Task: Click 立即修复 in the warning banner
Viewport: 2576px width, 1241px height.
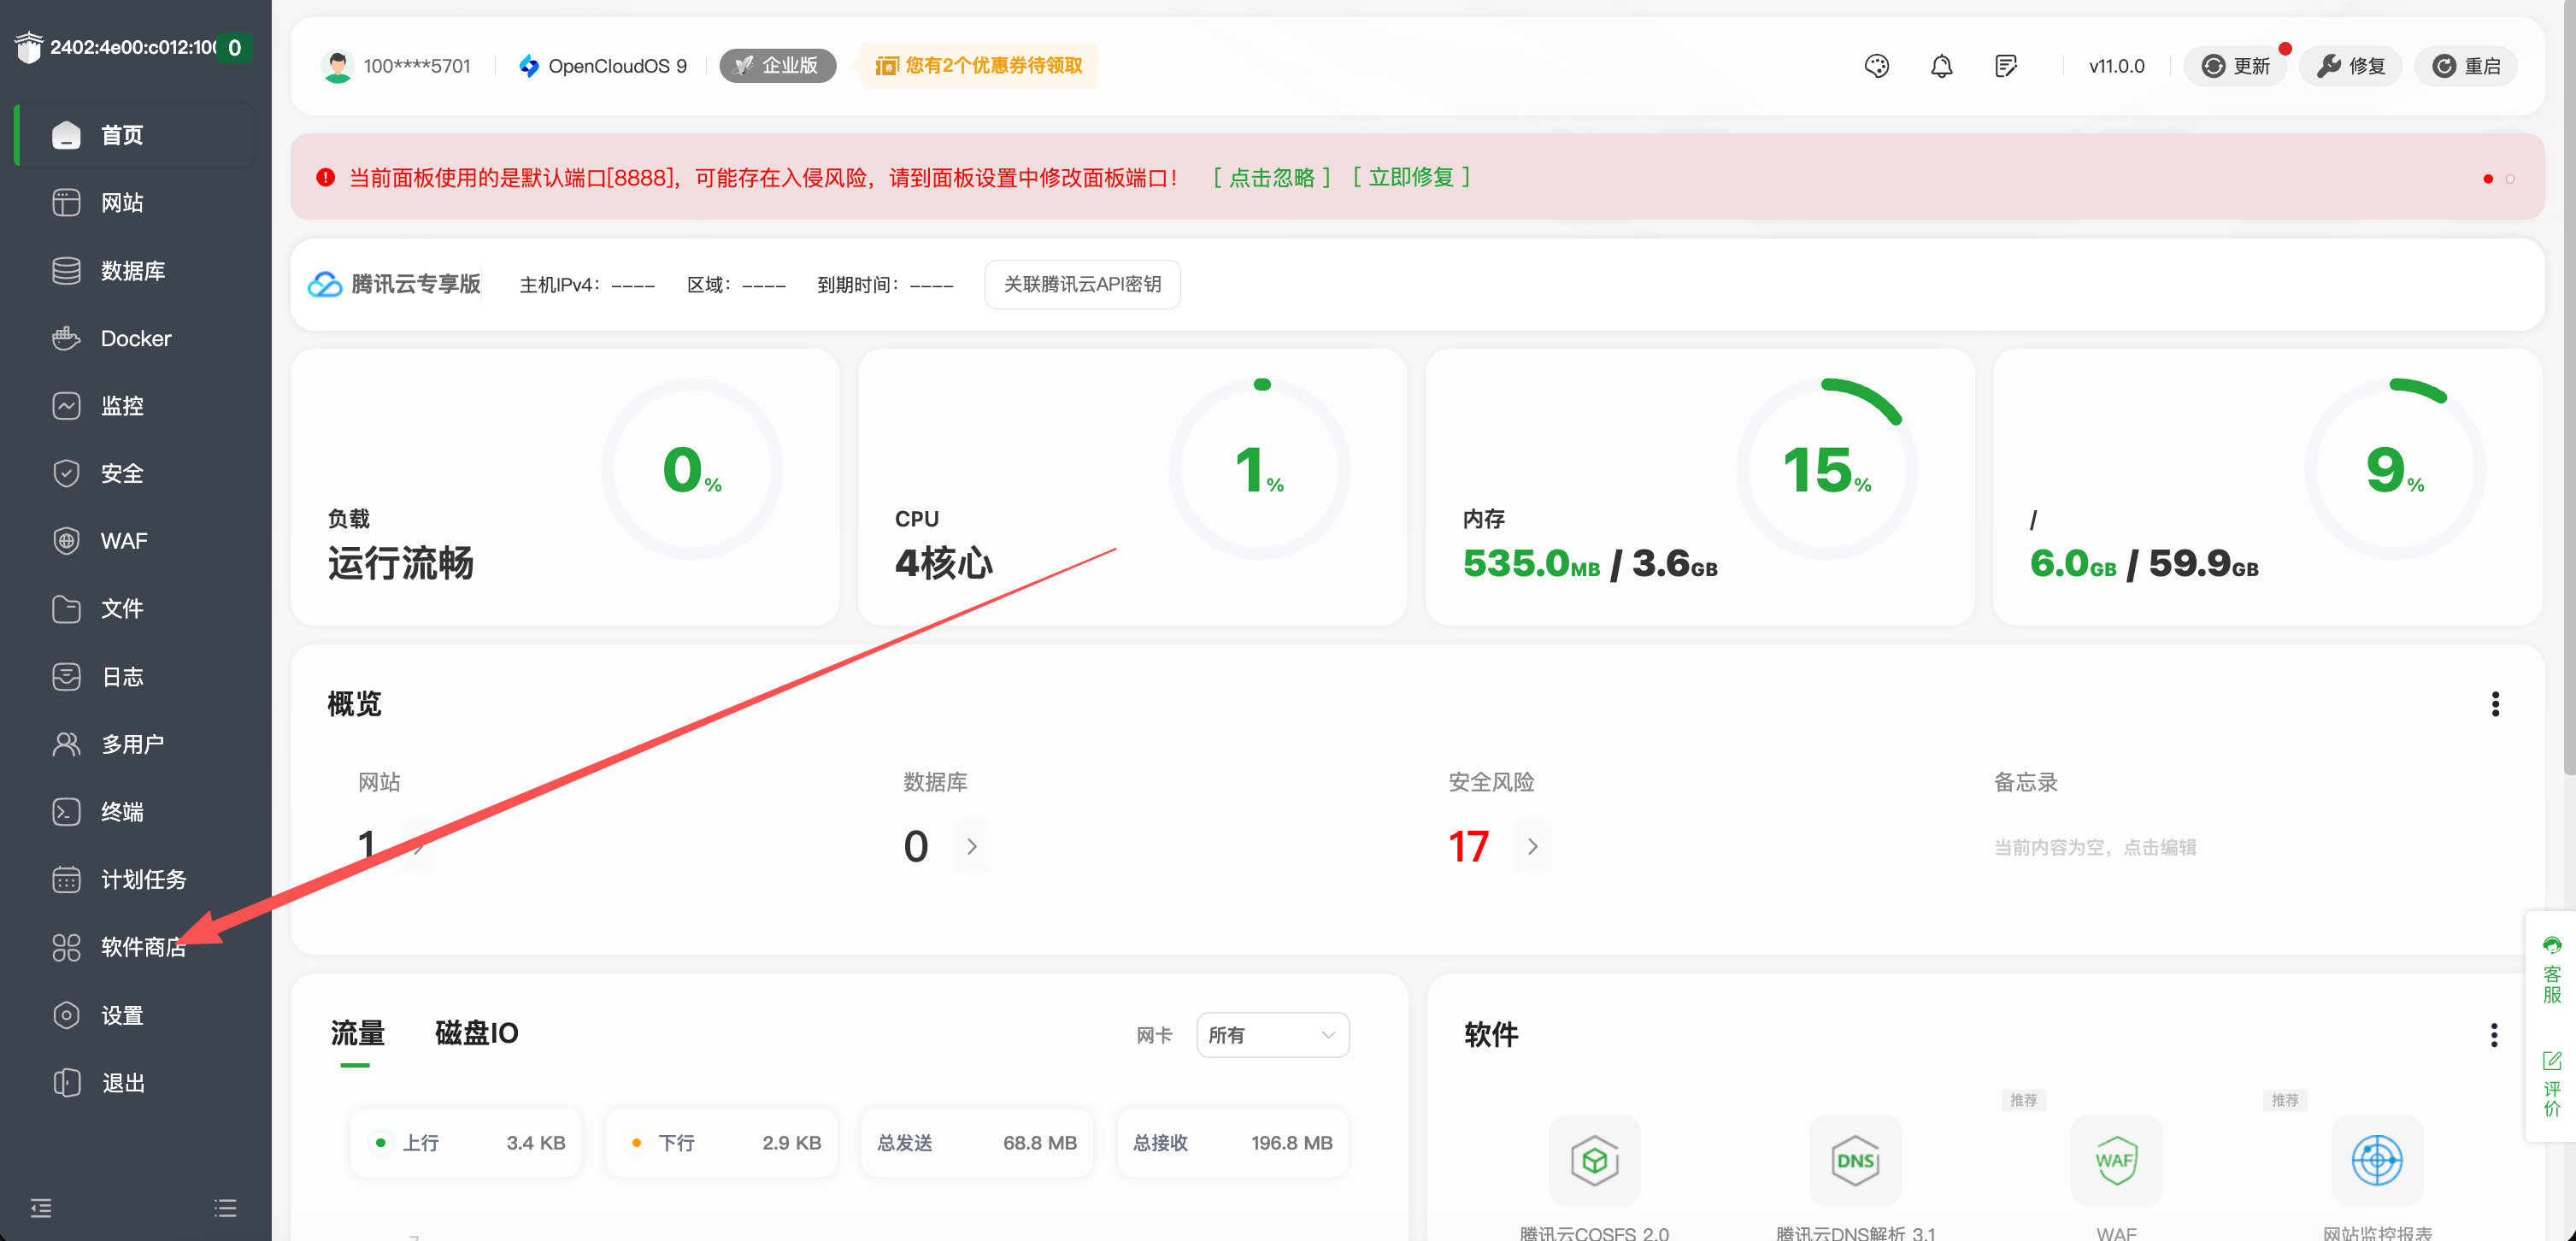Action: click(1411, 176)
